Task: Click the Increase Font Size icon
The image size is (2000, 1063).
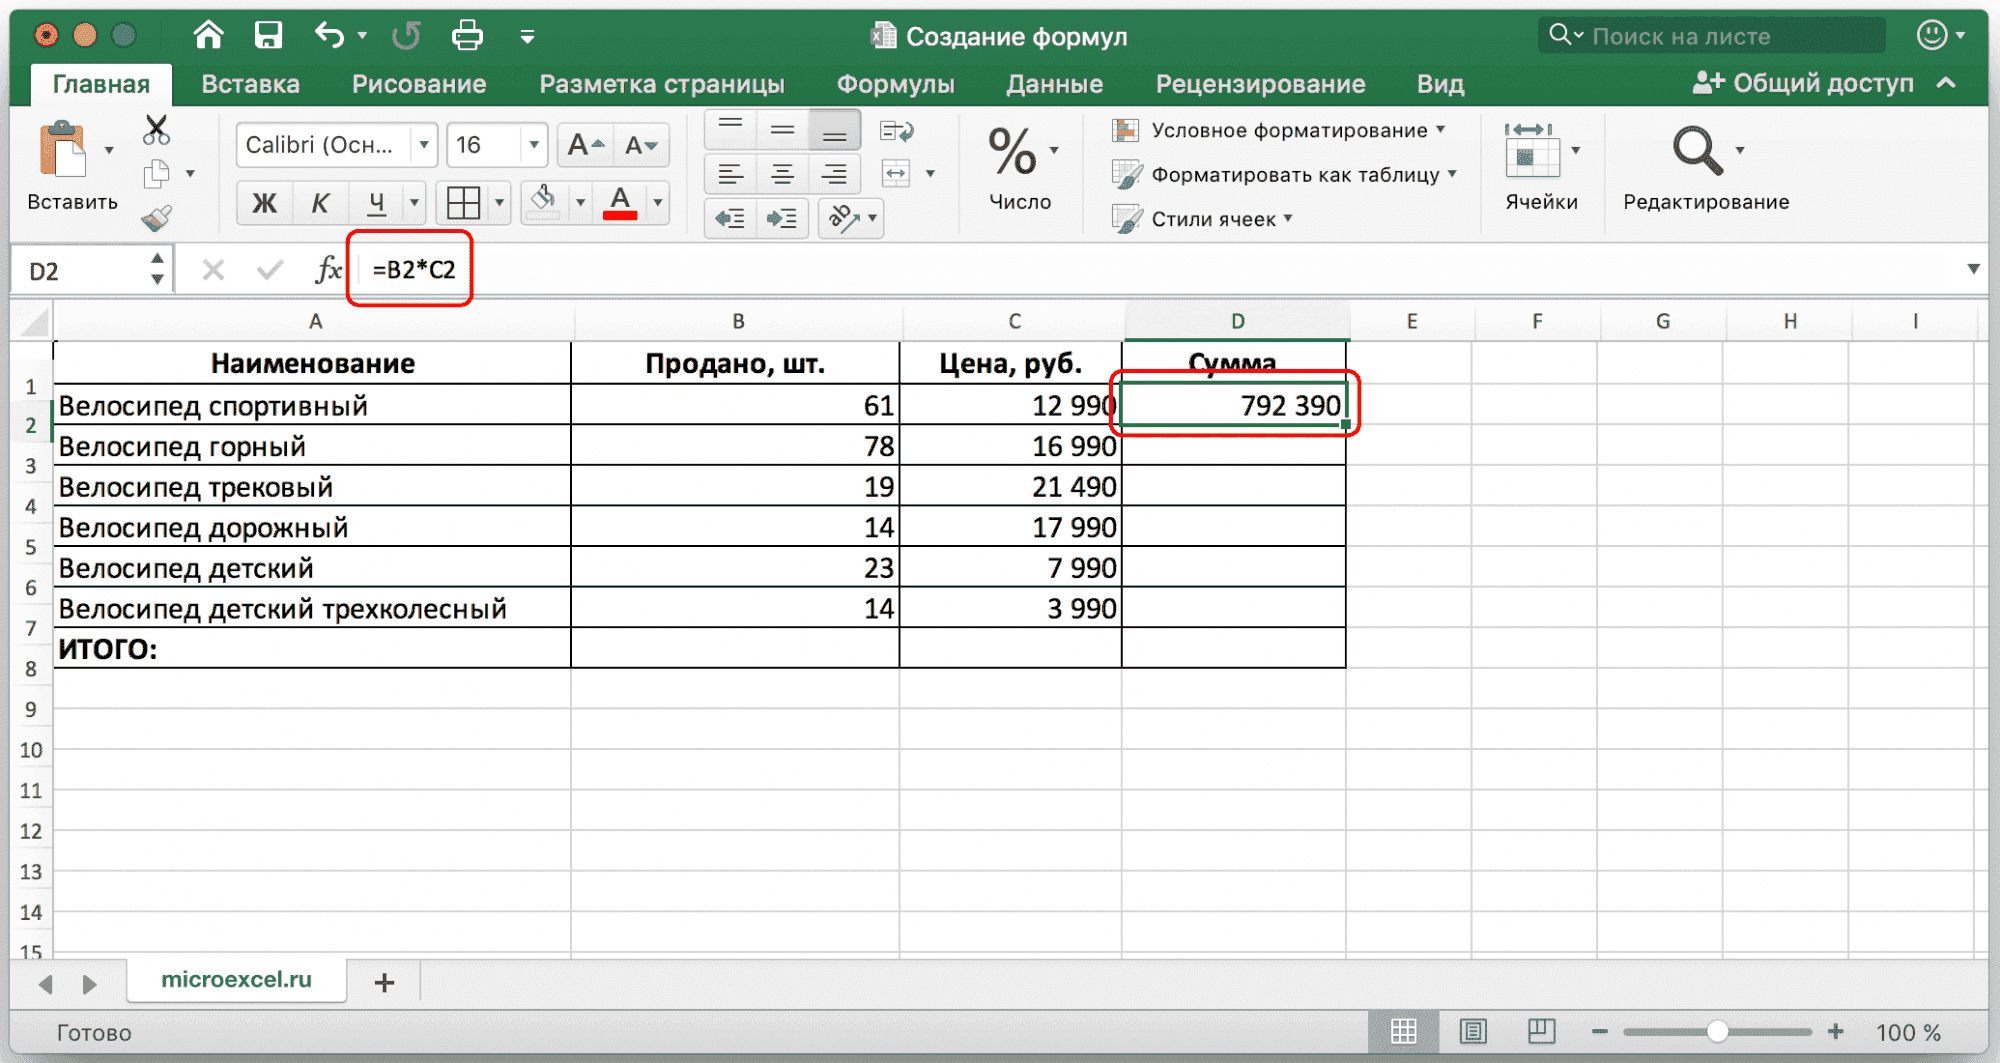Action: [x=584, y=146]
